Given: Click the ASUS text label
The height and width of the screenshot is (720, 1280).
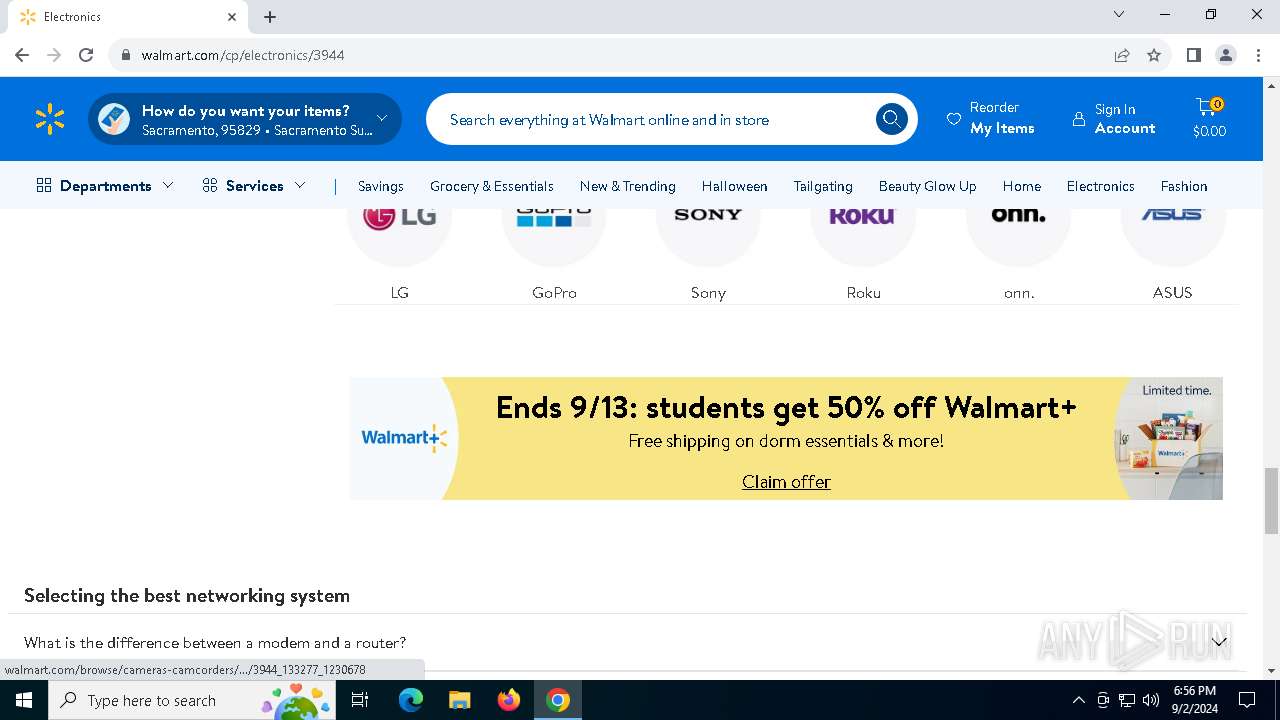Looking at the screenshot, I should click(x=1172, y=293).
